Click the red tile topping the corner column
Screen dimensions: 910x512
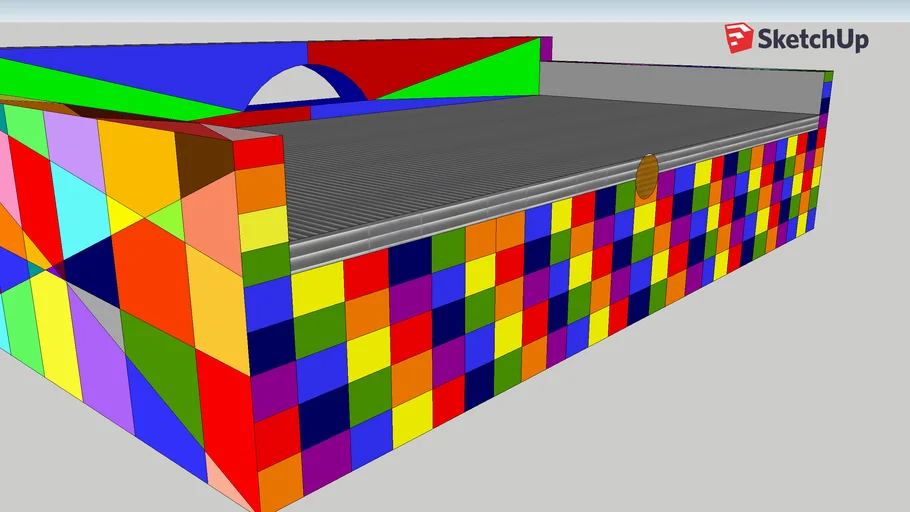coord(259,151)
